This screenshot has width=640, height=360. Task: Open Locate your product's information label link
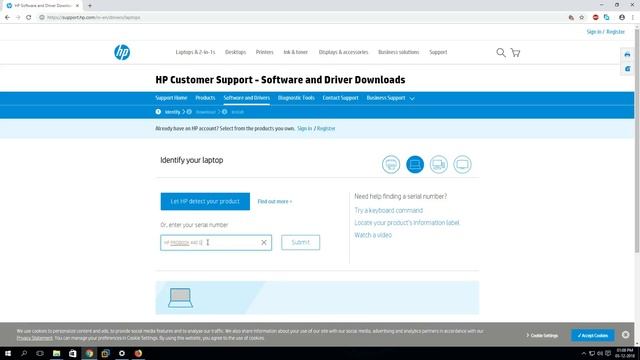point(407,223)
